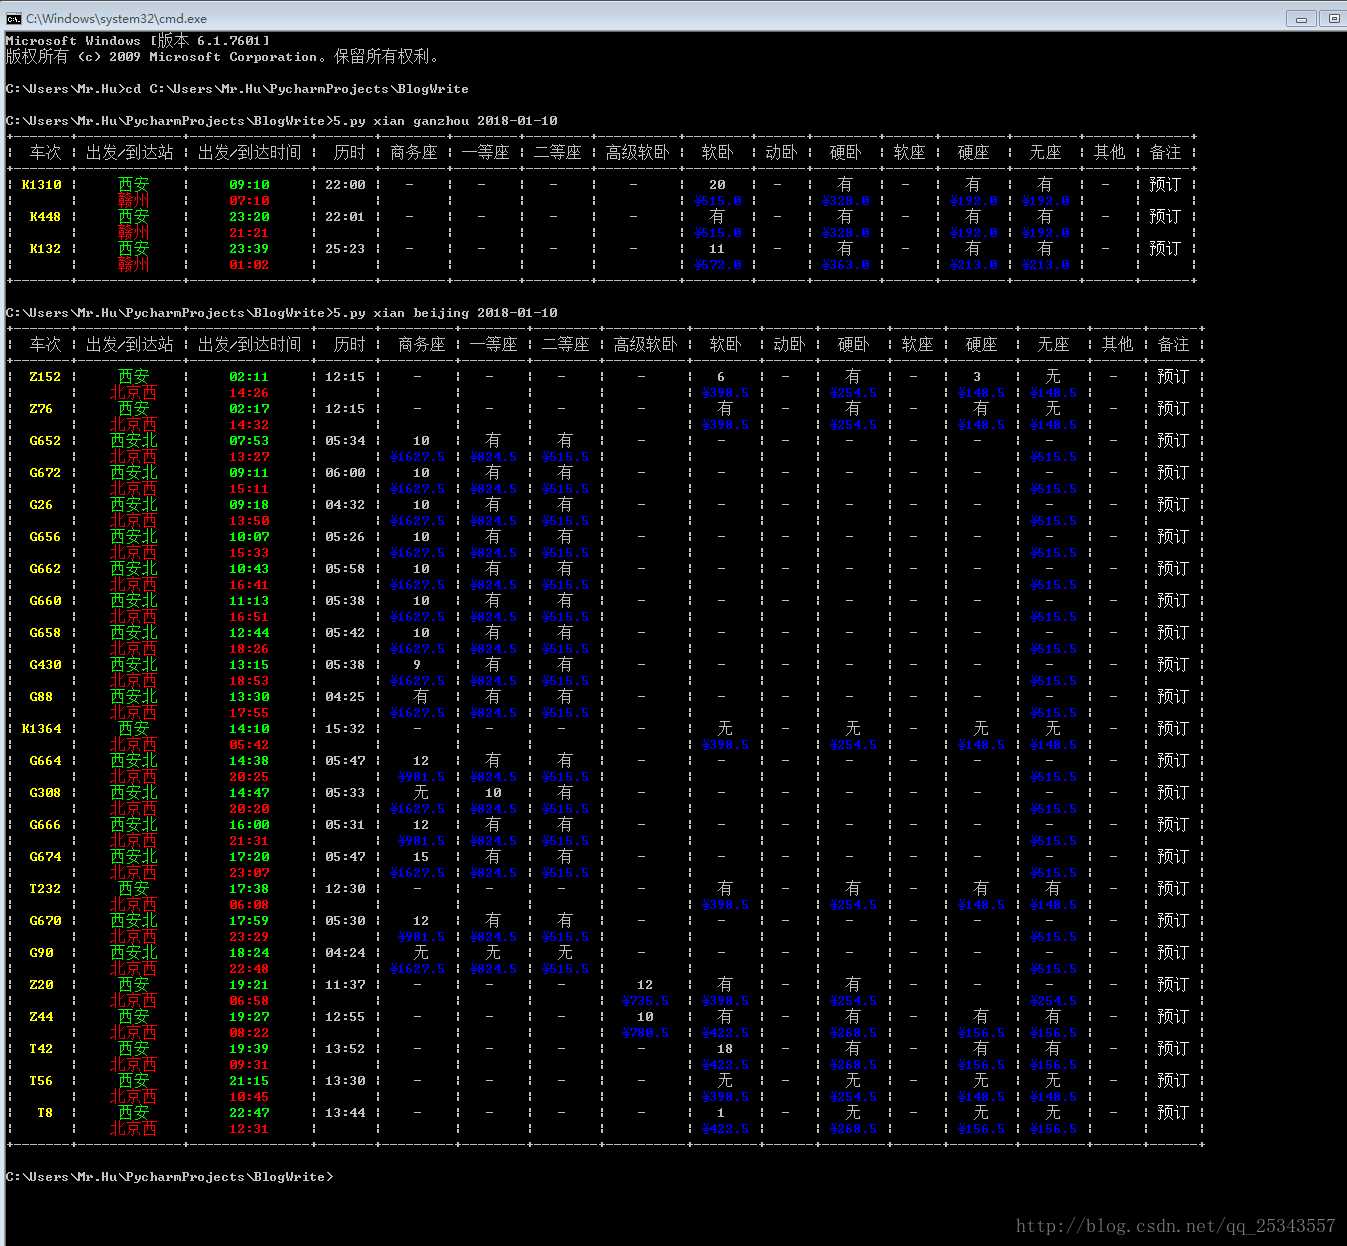Click 预订 in the Z152 train row

pos(1172,377)
